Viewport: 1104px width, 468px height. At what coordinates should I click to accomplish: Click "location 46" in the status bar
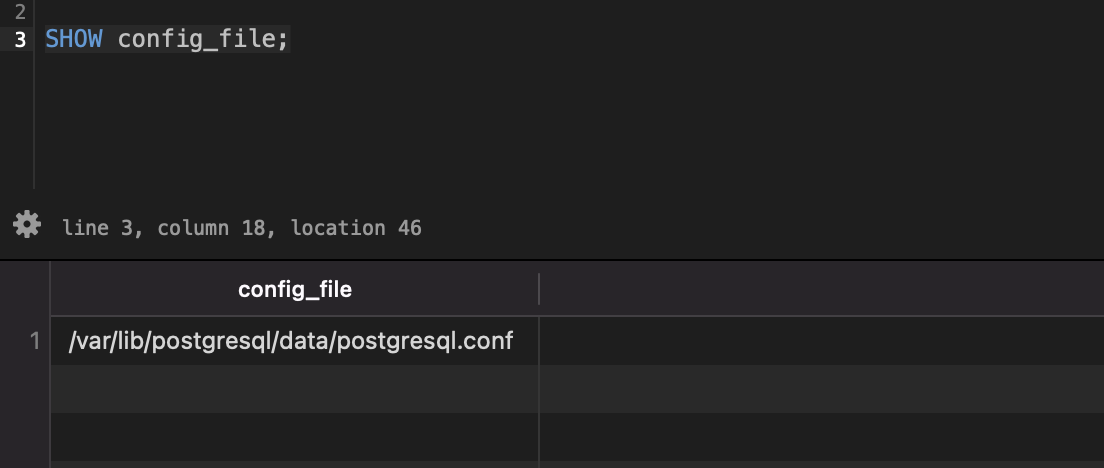coord(356,228)
